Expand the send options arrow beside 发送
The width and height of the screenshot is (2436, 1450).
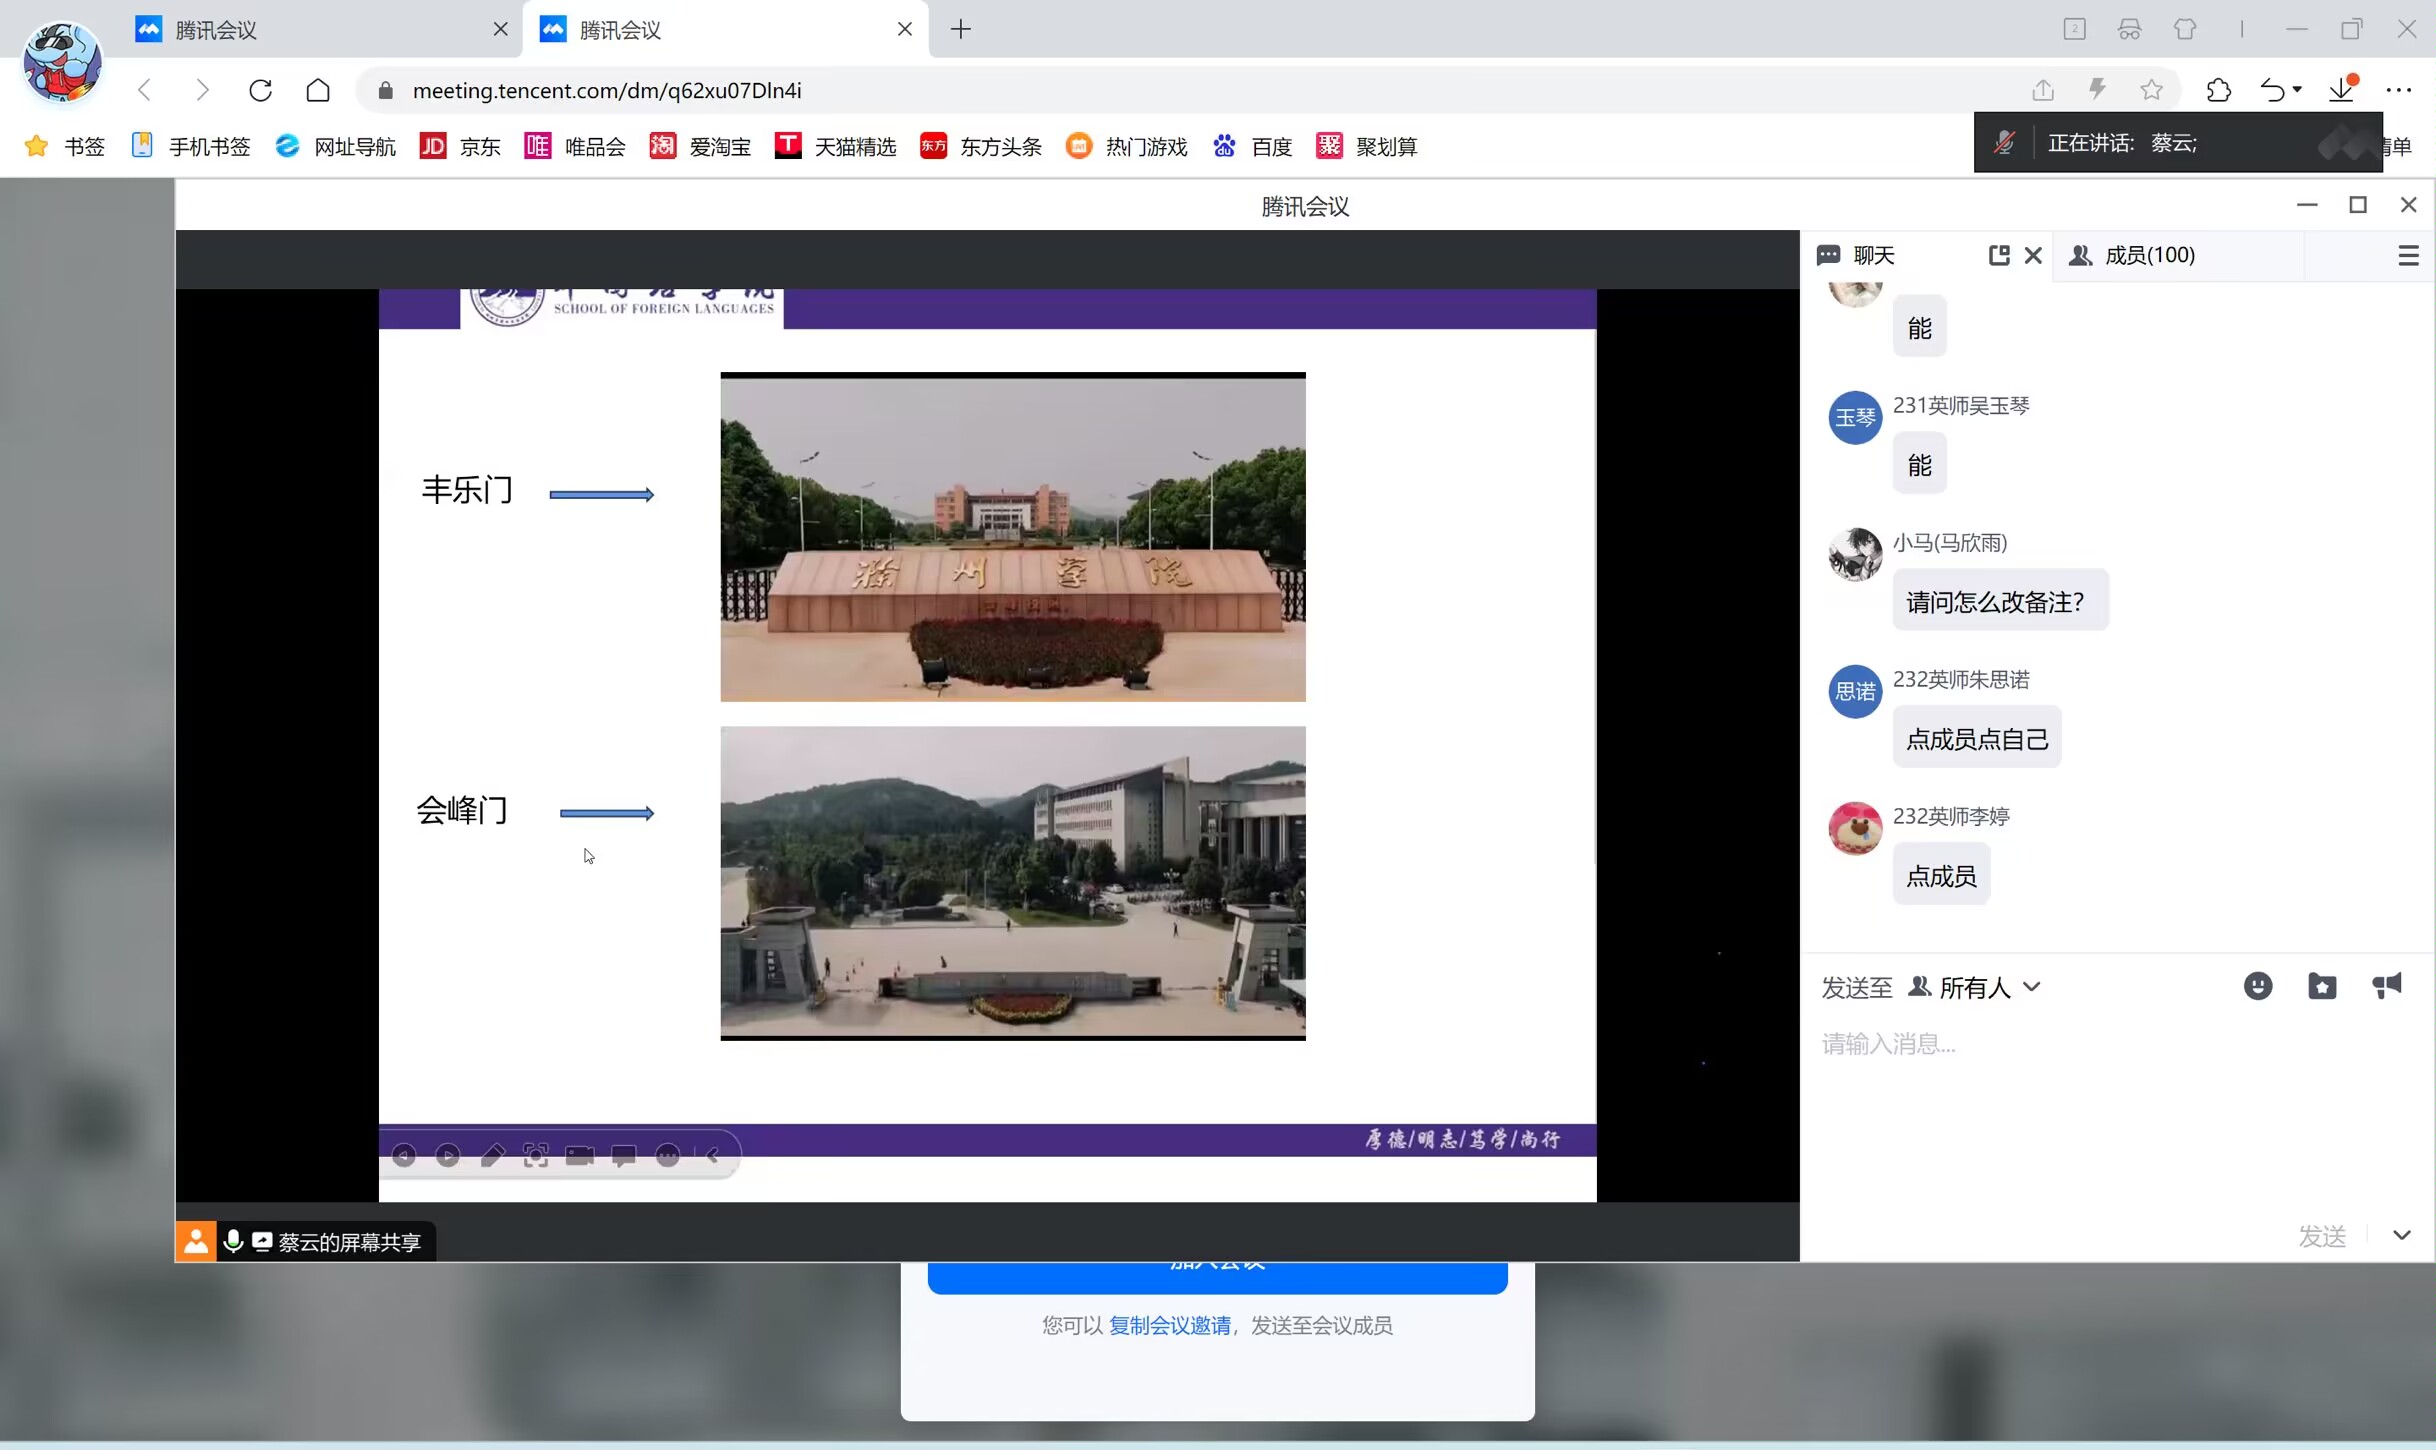2401,1235
